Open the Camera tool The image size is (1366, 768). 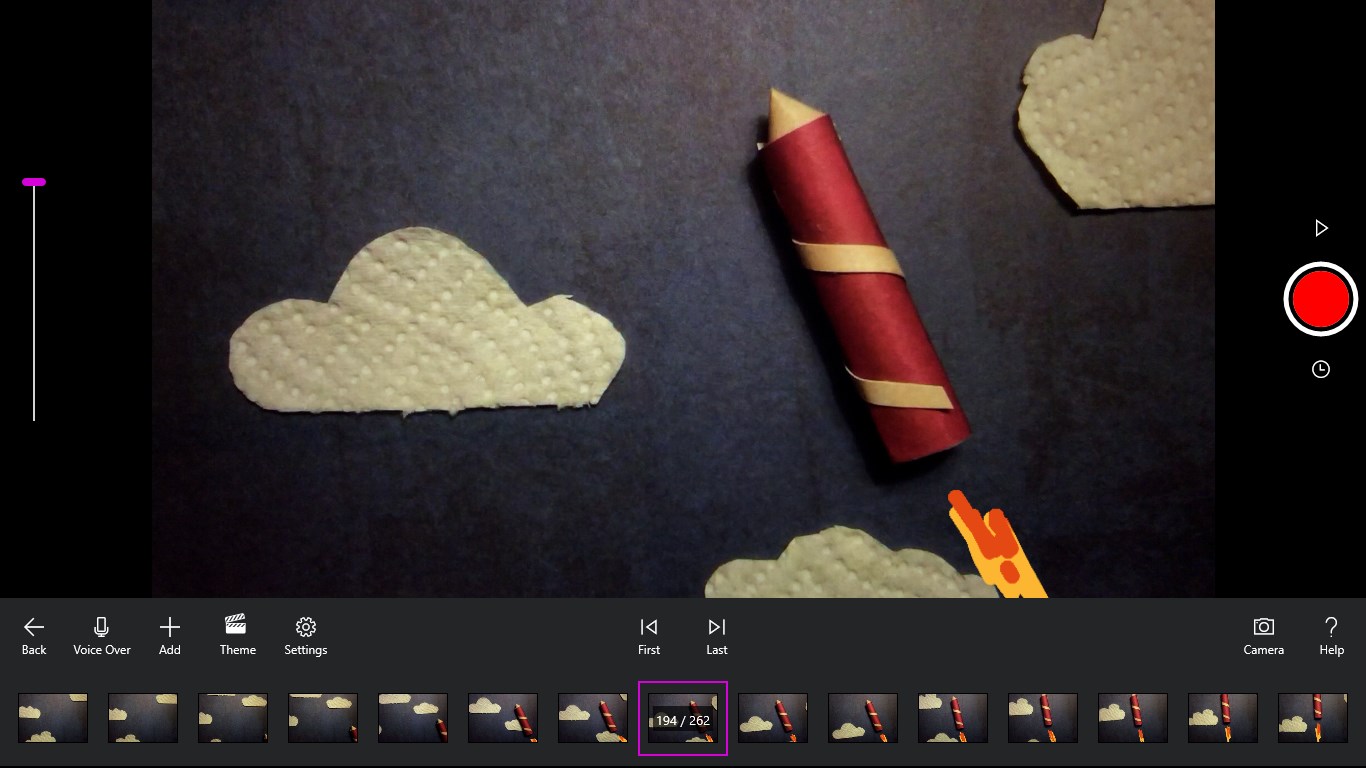(1264, 636)
